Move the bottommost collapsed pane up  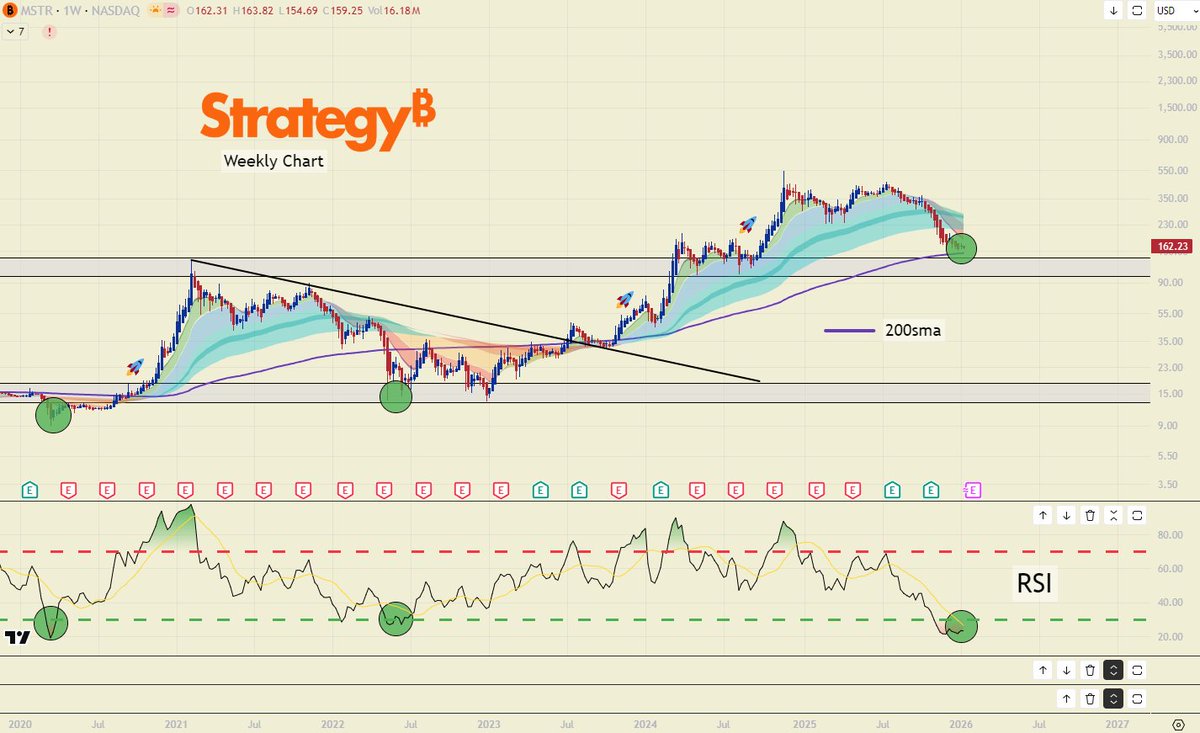[1066, 699]
